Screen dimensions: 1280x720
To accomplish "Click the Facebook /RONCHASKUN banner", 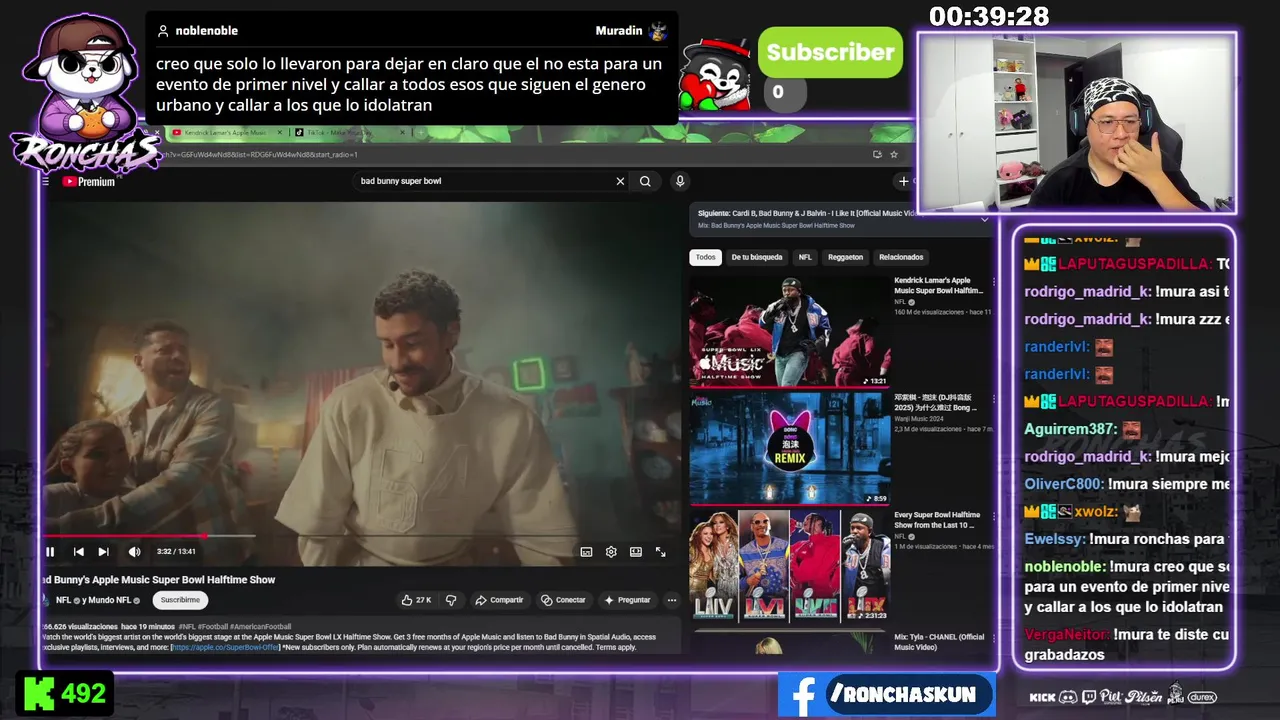I will [x=886, y=695].
